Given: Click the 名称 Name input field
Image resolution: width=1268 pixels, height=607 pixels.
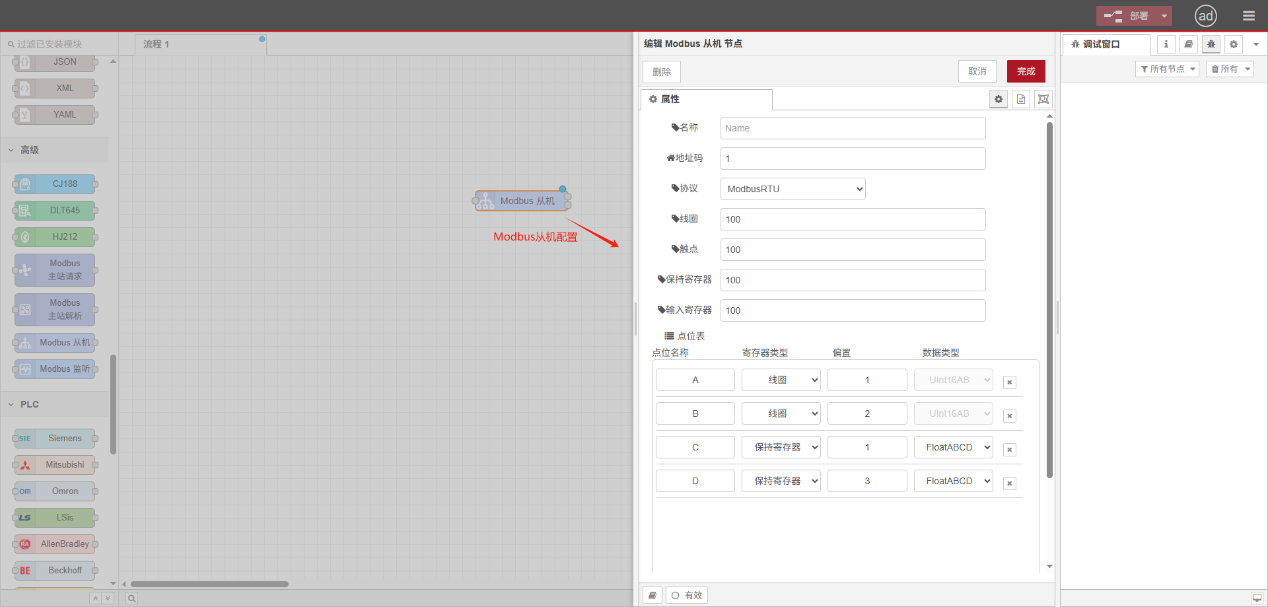Looking at the screenshot, I should point(852,128).
